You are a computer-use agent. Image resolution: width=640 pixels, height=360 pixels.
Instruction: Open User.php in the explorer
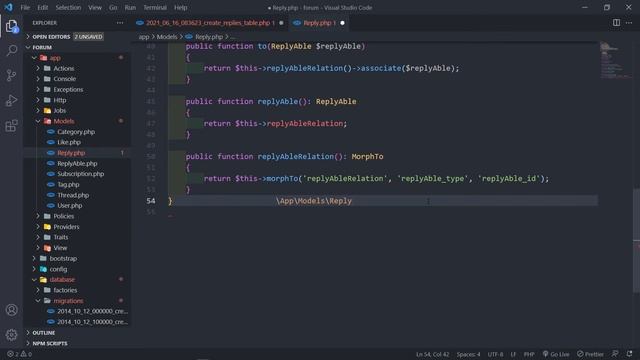[78, 206]
